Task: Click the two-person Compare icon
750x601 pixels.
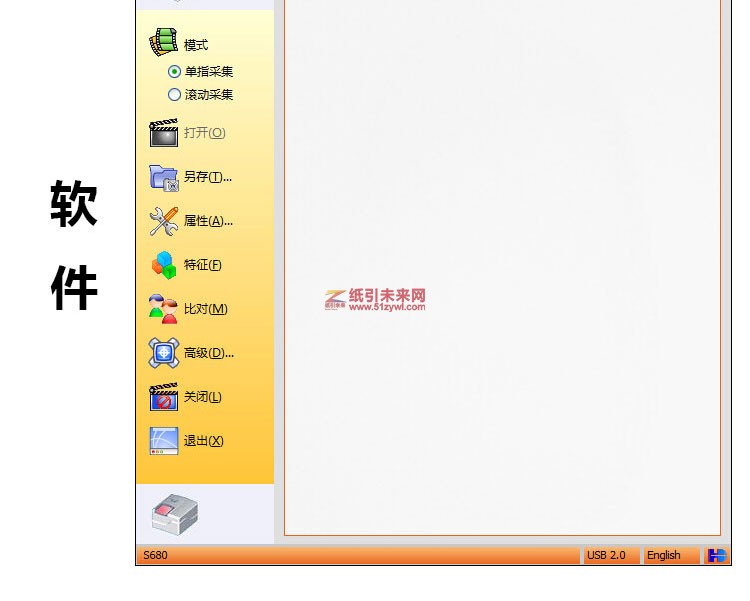Action: pyautogui.click(x=163, y=309)
